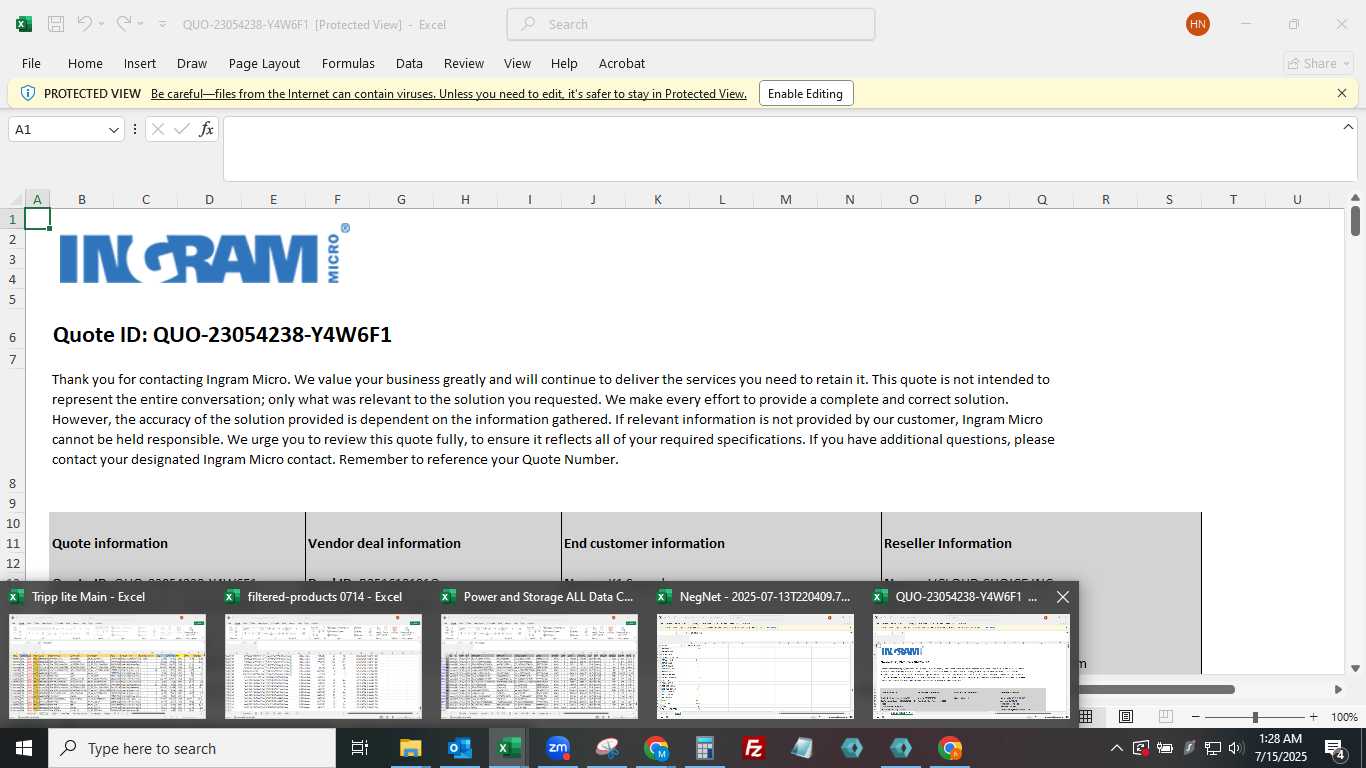Click the Windows Start button

pos(23,748)
